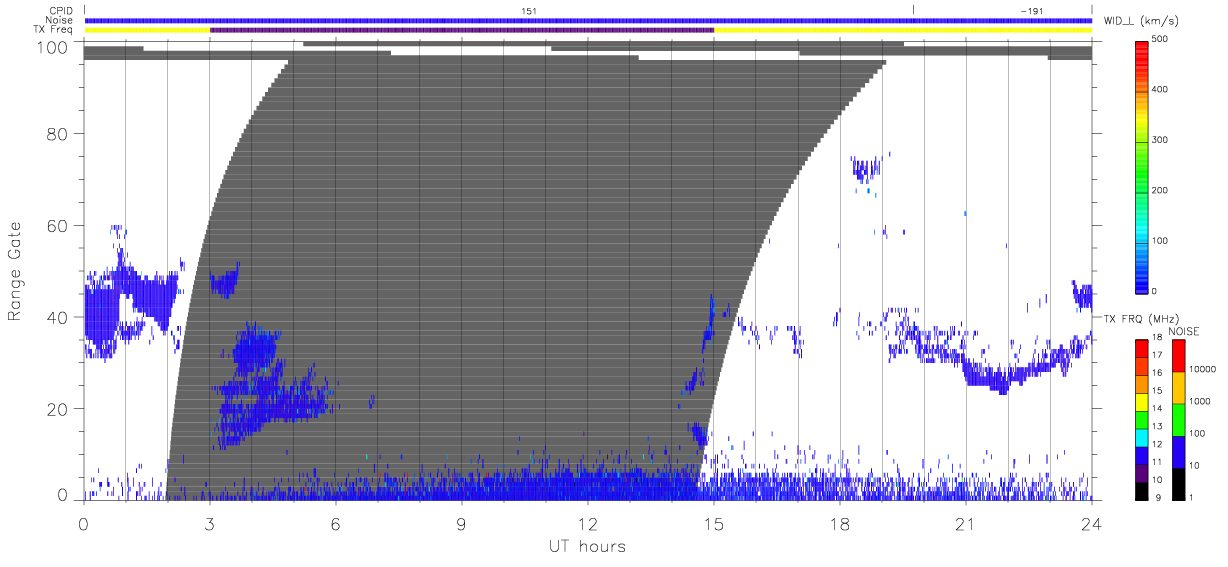Click the Range Gate axis title
The width and height of the screenshot is (1228, 567).
(15, 271)
